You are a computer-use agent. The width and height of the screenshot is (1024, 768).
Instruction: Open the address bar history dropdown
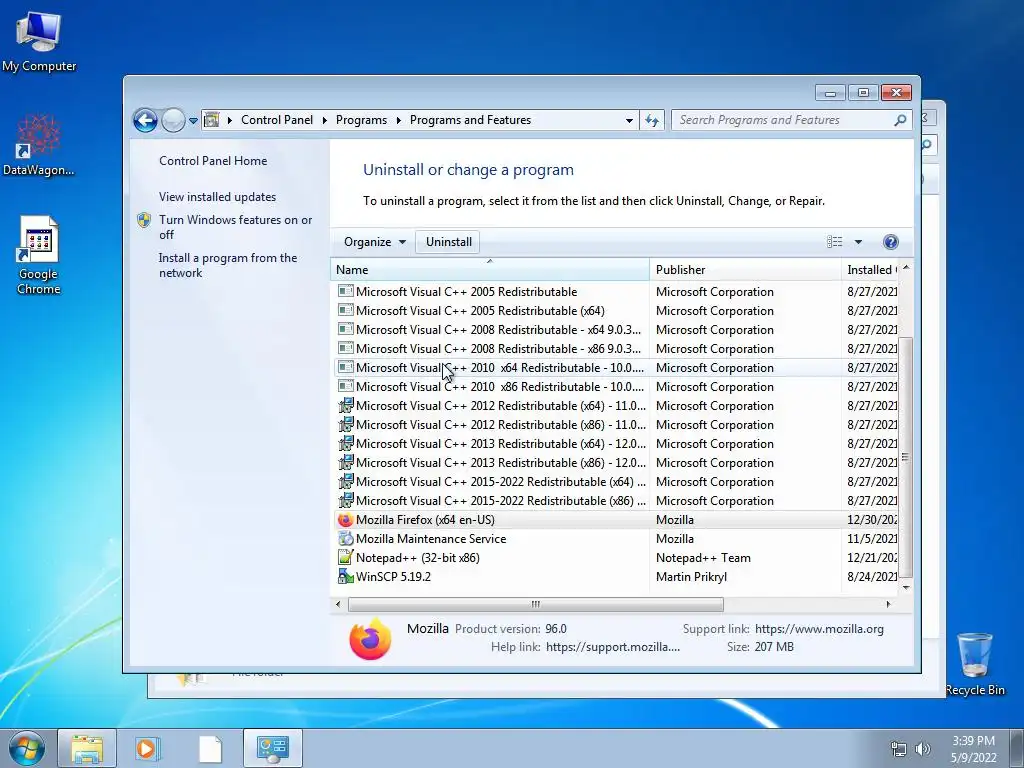(629, 120)
